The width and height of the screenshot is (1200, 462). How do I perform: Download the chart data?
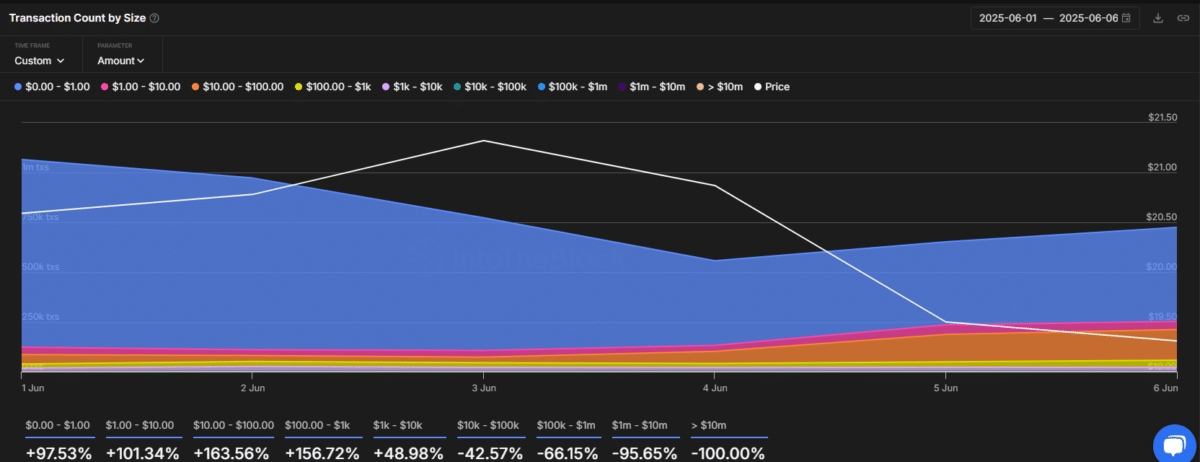tap(1158, 18)
